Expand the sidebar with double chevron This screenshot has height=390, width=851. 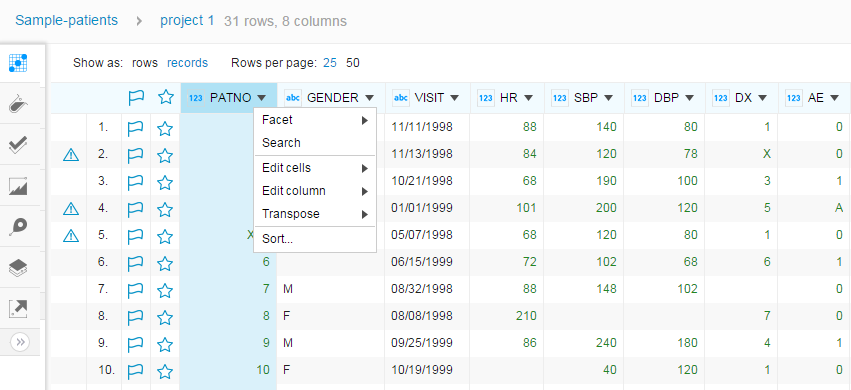click(20, 342)
